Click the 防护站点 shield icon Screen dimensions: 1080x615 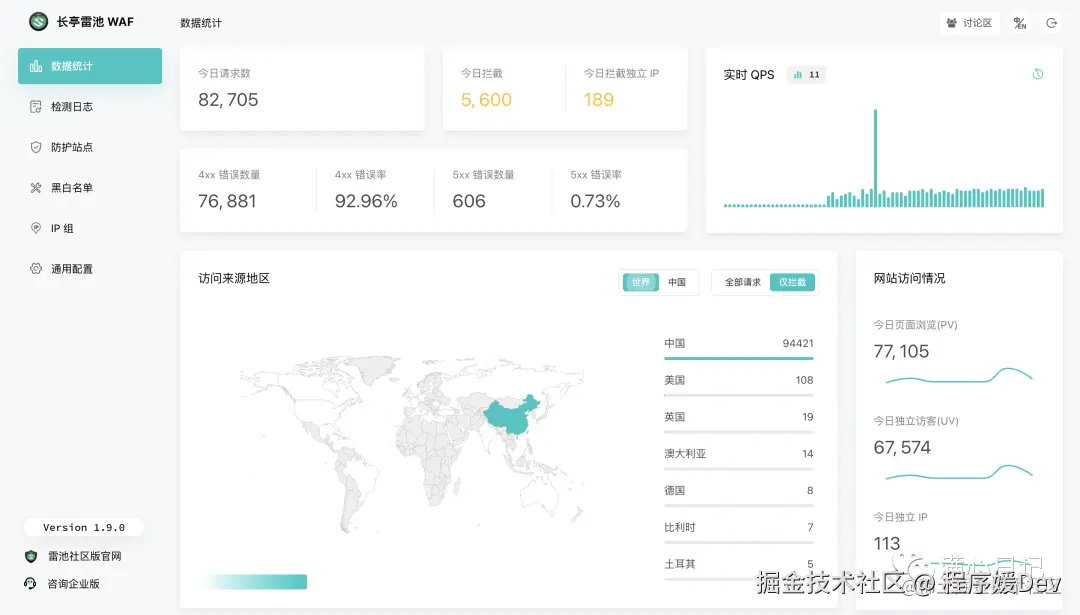[36, 147]
